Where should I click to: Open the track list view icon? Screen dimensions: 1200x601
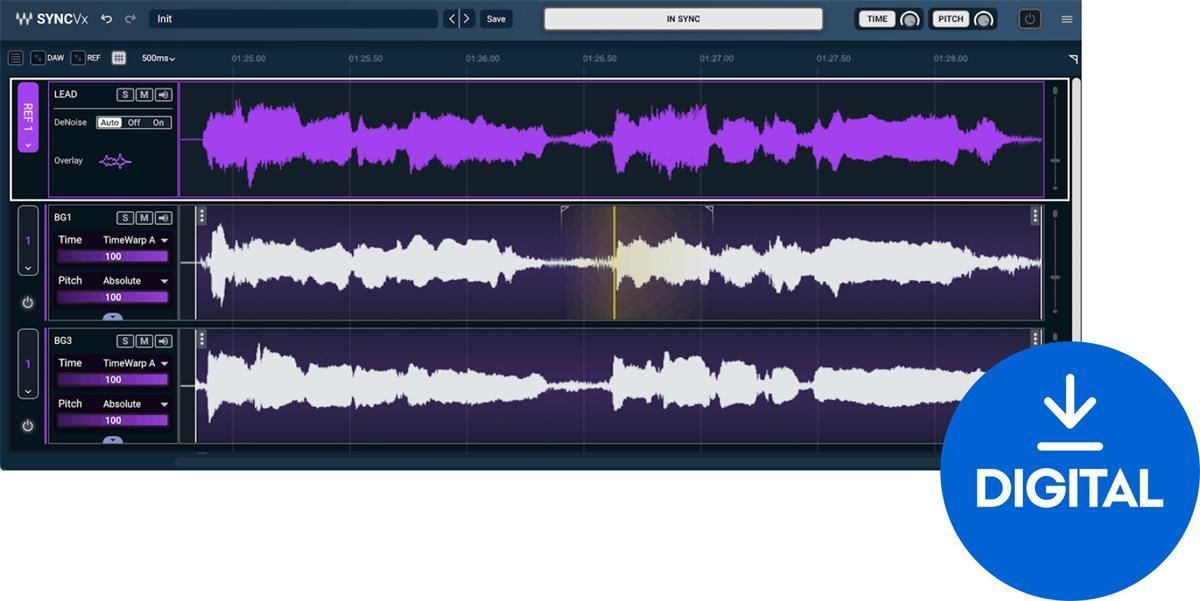pyautogui.click(x=15, y=58)
